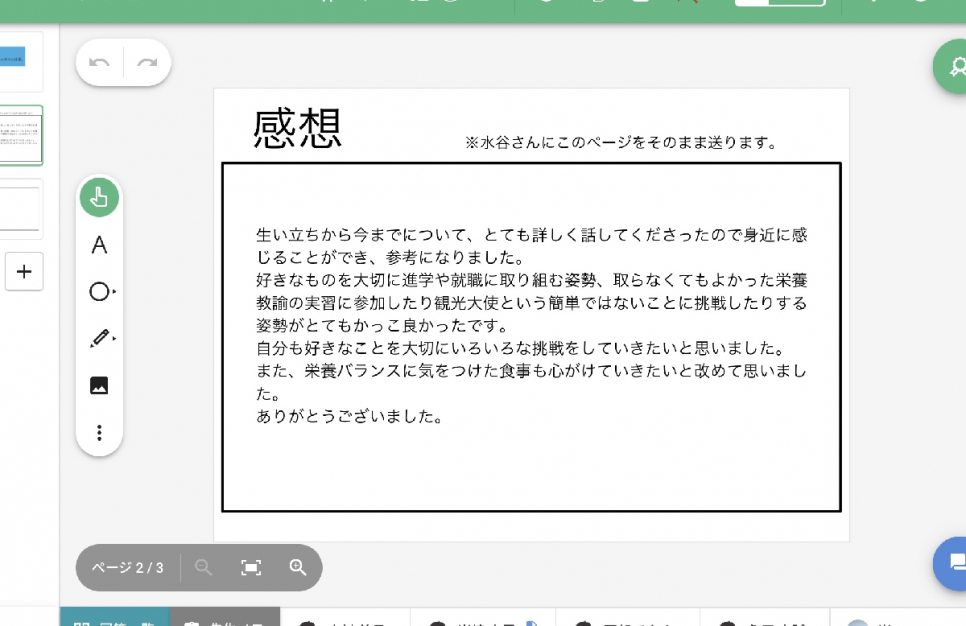Select the hand pointer tool
Screen dimensions: 966x626
click(99, 197)
